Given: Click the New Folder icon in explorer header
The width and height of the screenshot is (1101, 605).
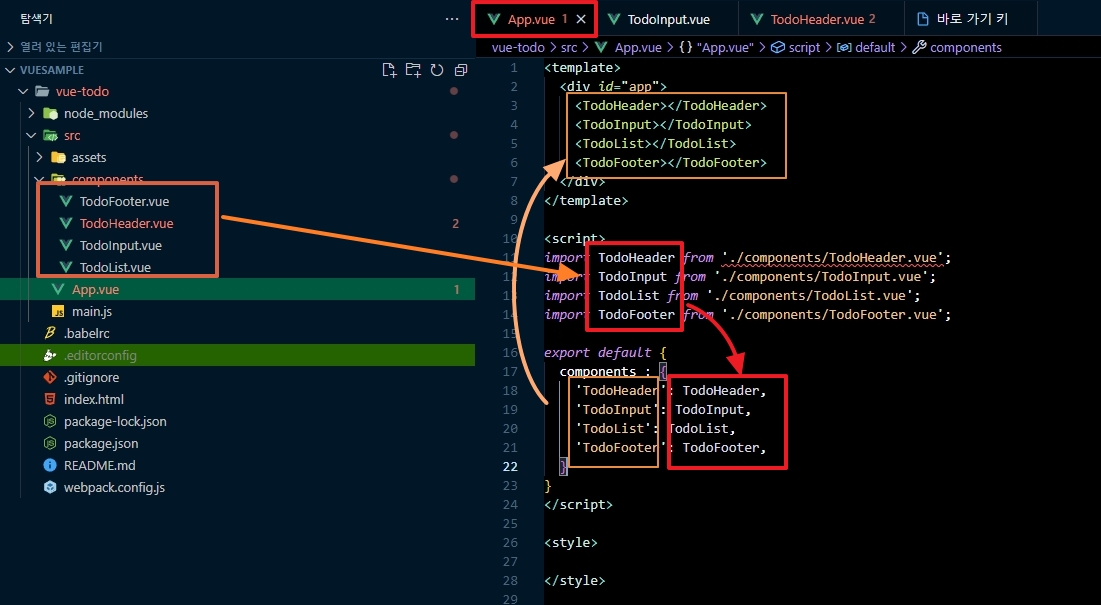Looking at the screenshot, I should click(413, 69).
